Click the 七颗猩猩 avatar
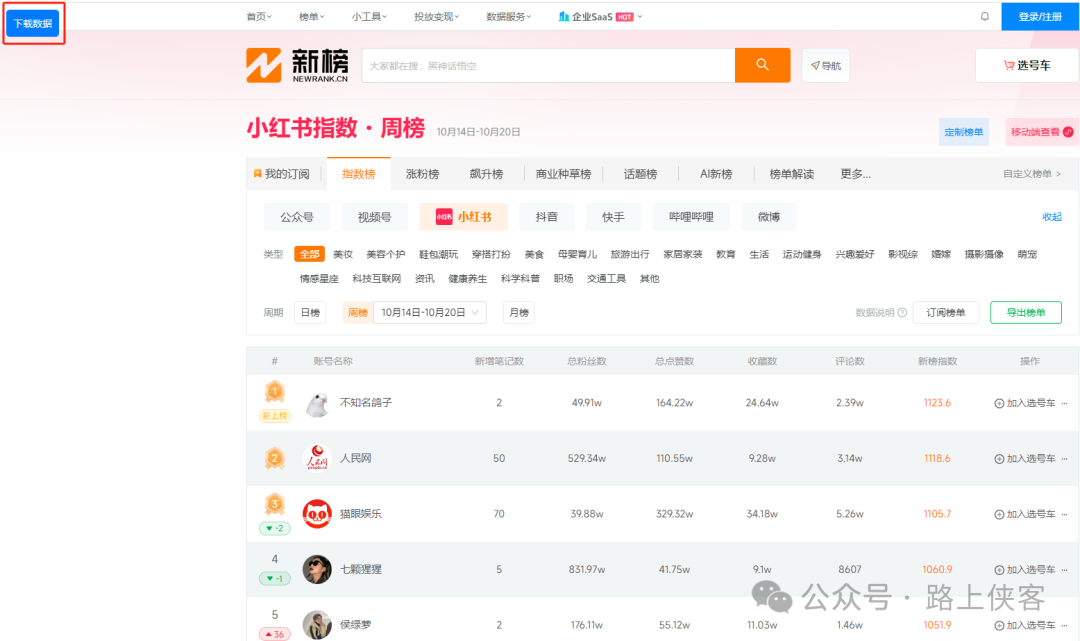The image size is (1080, 641). coord(317,569)
